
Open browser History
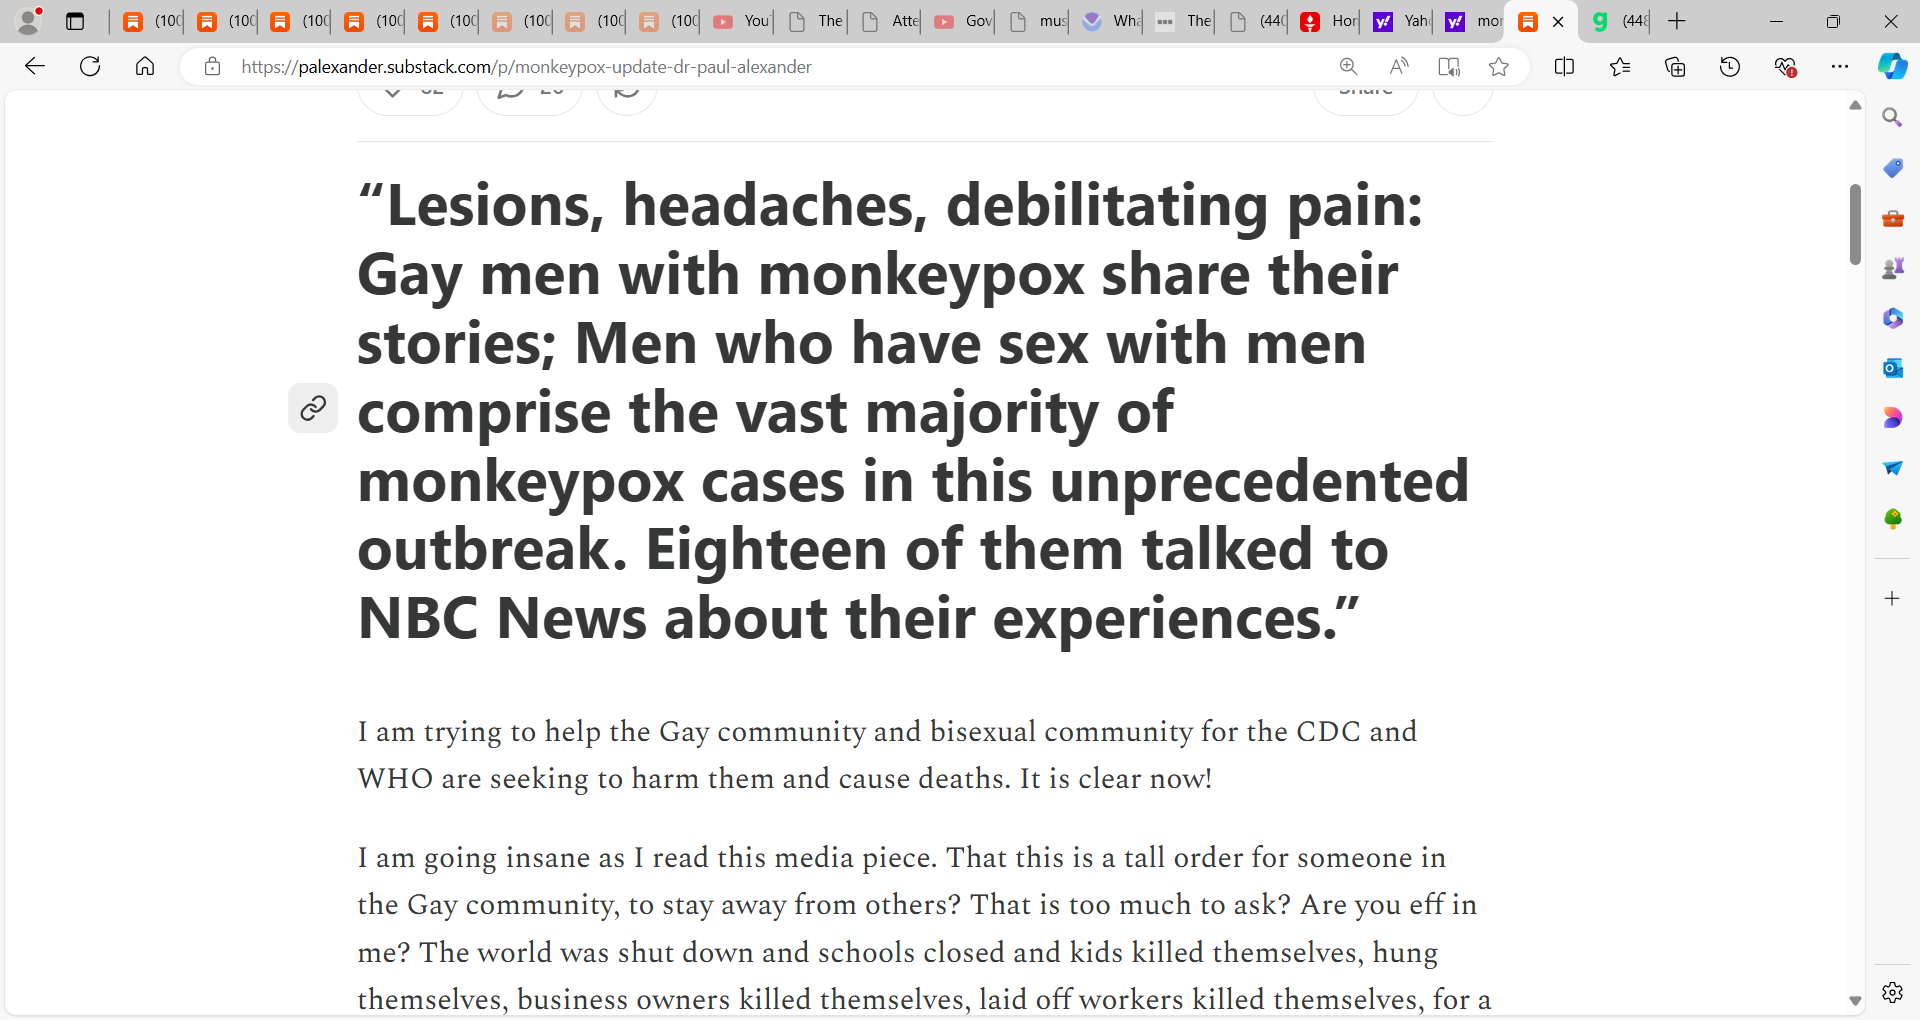click(1730, 67)
